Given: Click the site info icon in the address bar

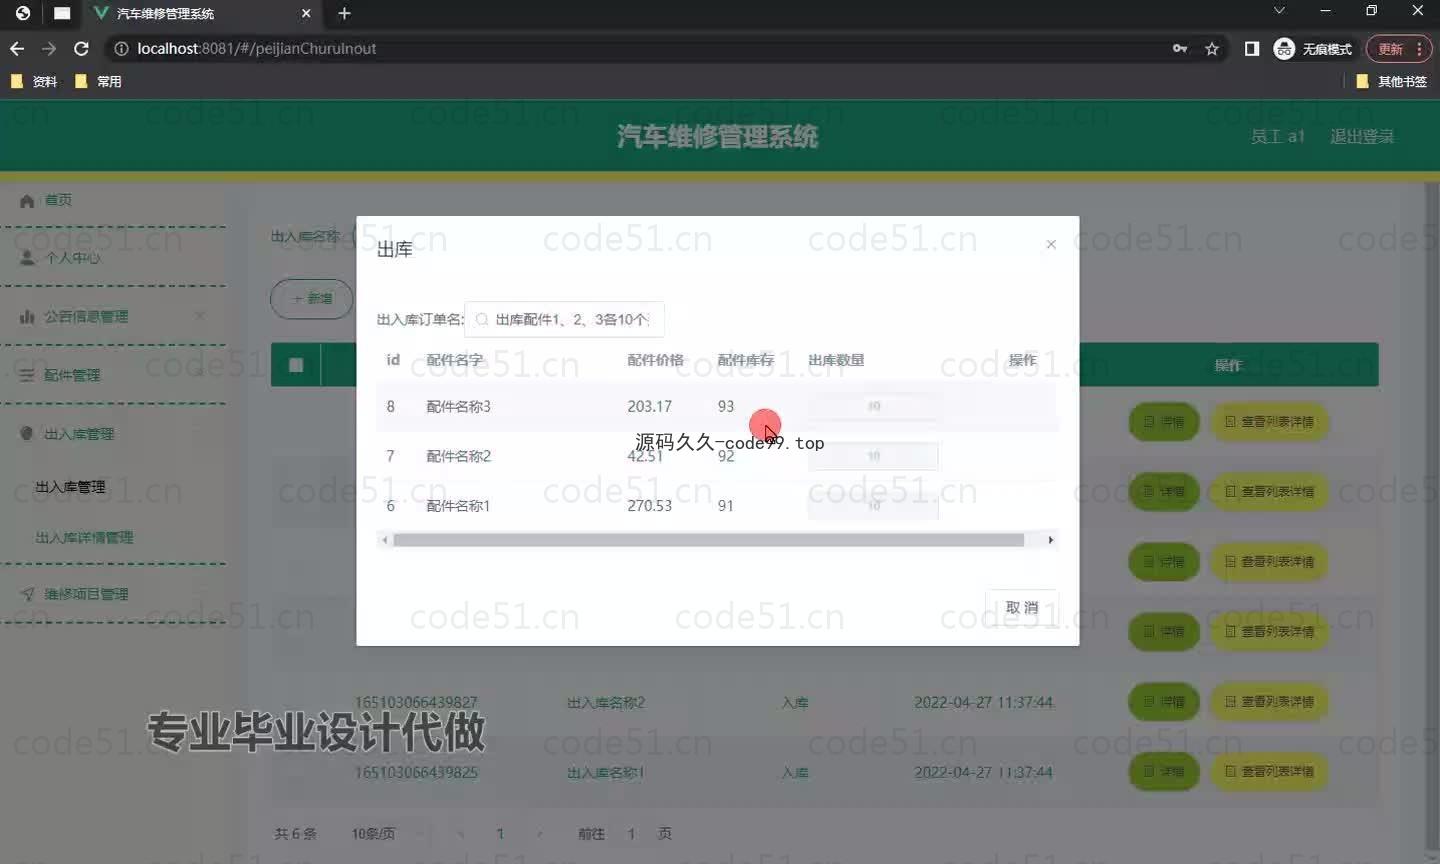Looking at the screenshot, I should 121,49.
